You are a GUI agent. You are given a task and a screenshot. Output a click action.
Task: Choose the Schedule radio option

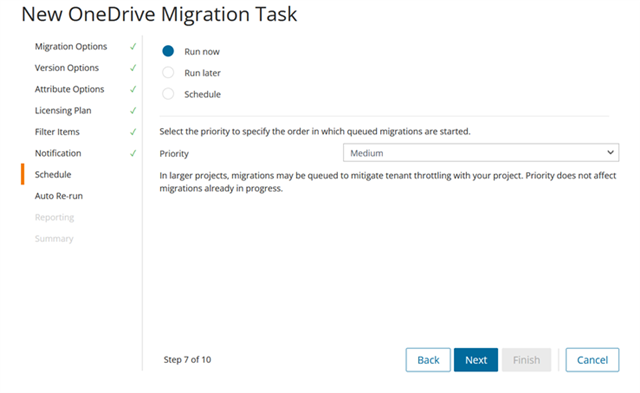pos(168,94)
